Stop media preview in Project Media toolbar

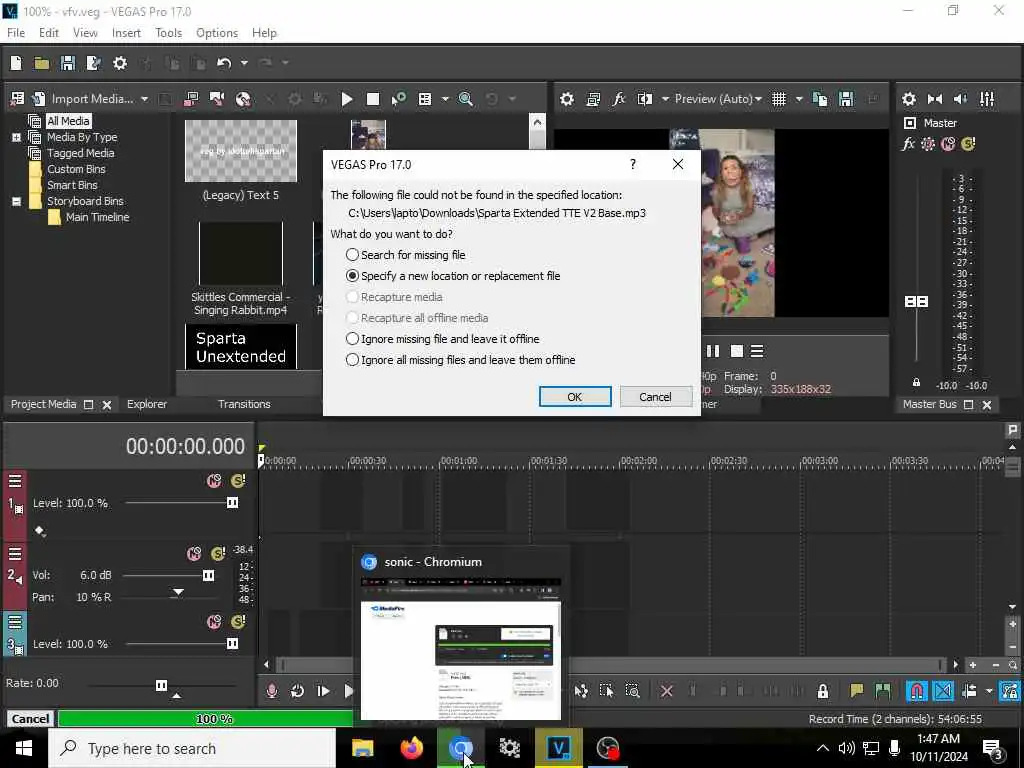[x=373, y=99]
